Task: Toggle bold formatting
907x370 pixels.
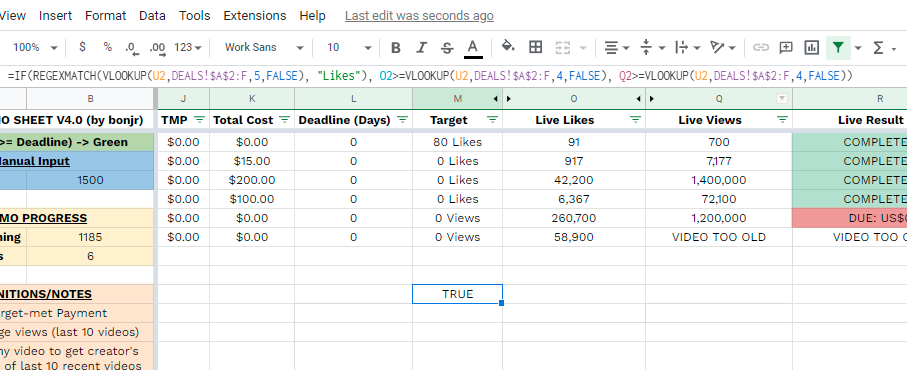Action: [x=396, y=47]
